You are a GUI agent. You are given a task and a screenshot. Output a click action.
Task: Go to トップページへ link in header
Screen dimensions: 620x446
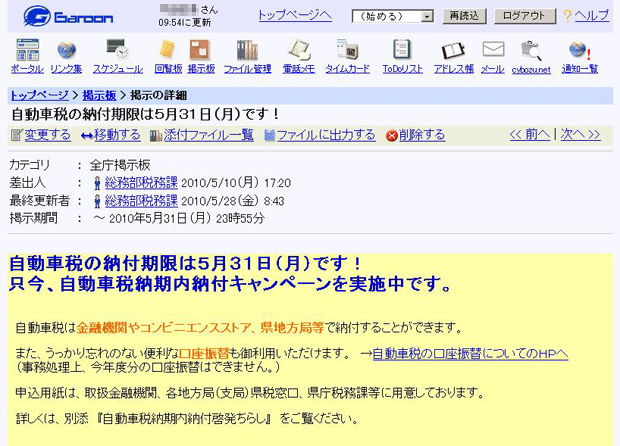pyautogui.click(x=295, y=15)
